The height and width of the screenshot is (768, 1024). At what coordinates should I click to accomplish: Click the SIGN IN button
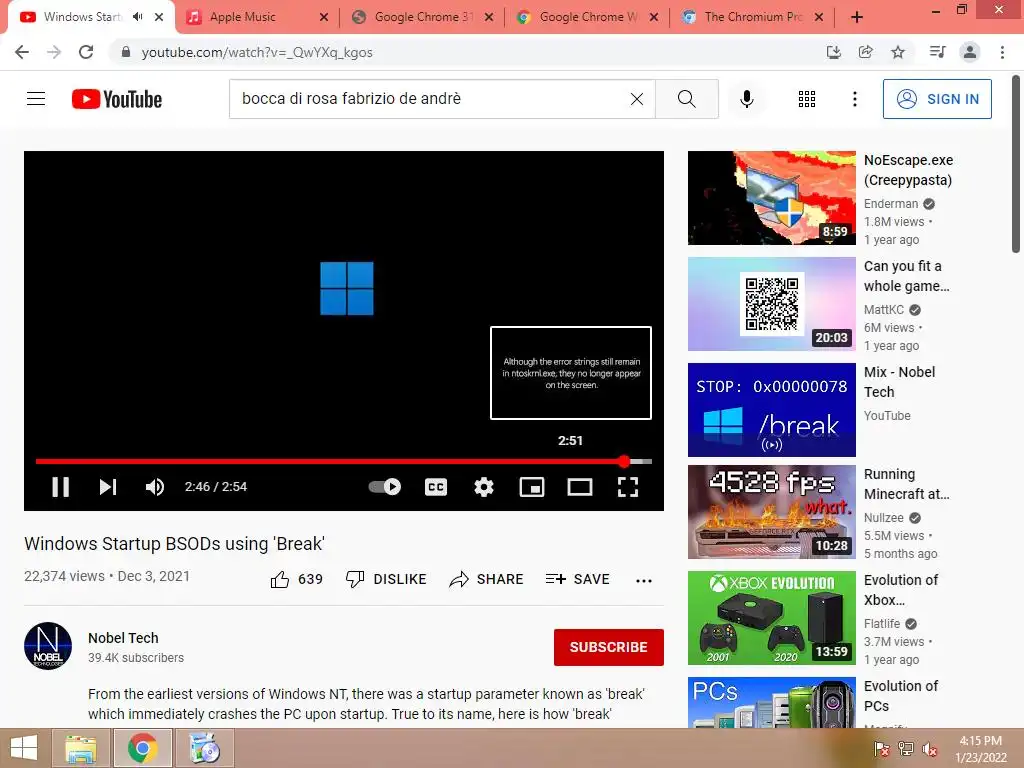click(937, 99)
